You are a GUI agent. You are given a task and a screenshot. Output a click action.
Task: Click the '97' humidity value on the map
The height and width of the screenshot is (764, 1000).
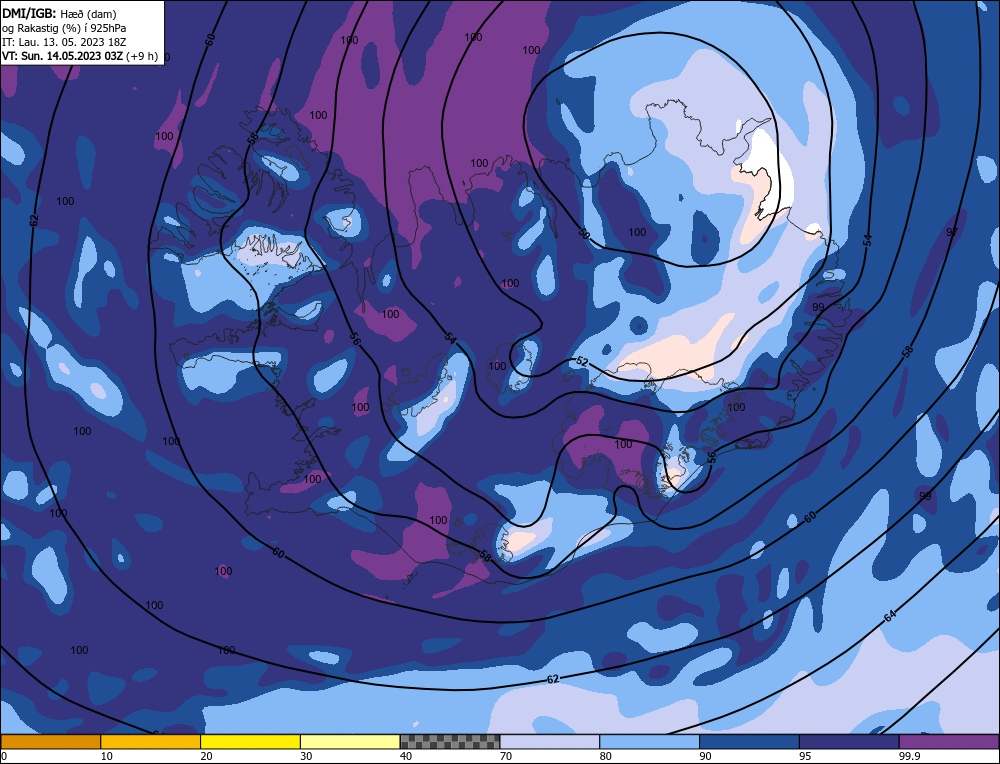[x=952, y=232]
